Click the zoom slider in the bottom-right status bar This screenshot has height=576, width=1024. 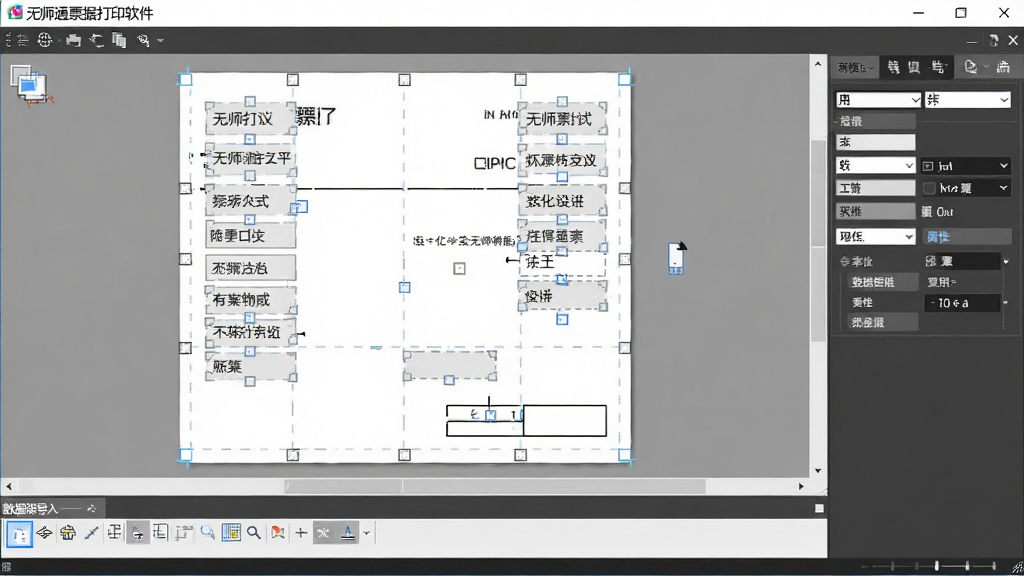936,566
